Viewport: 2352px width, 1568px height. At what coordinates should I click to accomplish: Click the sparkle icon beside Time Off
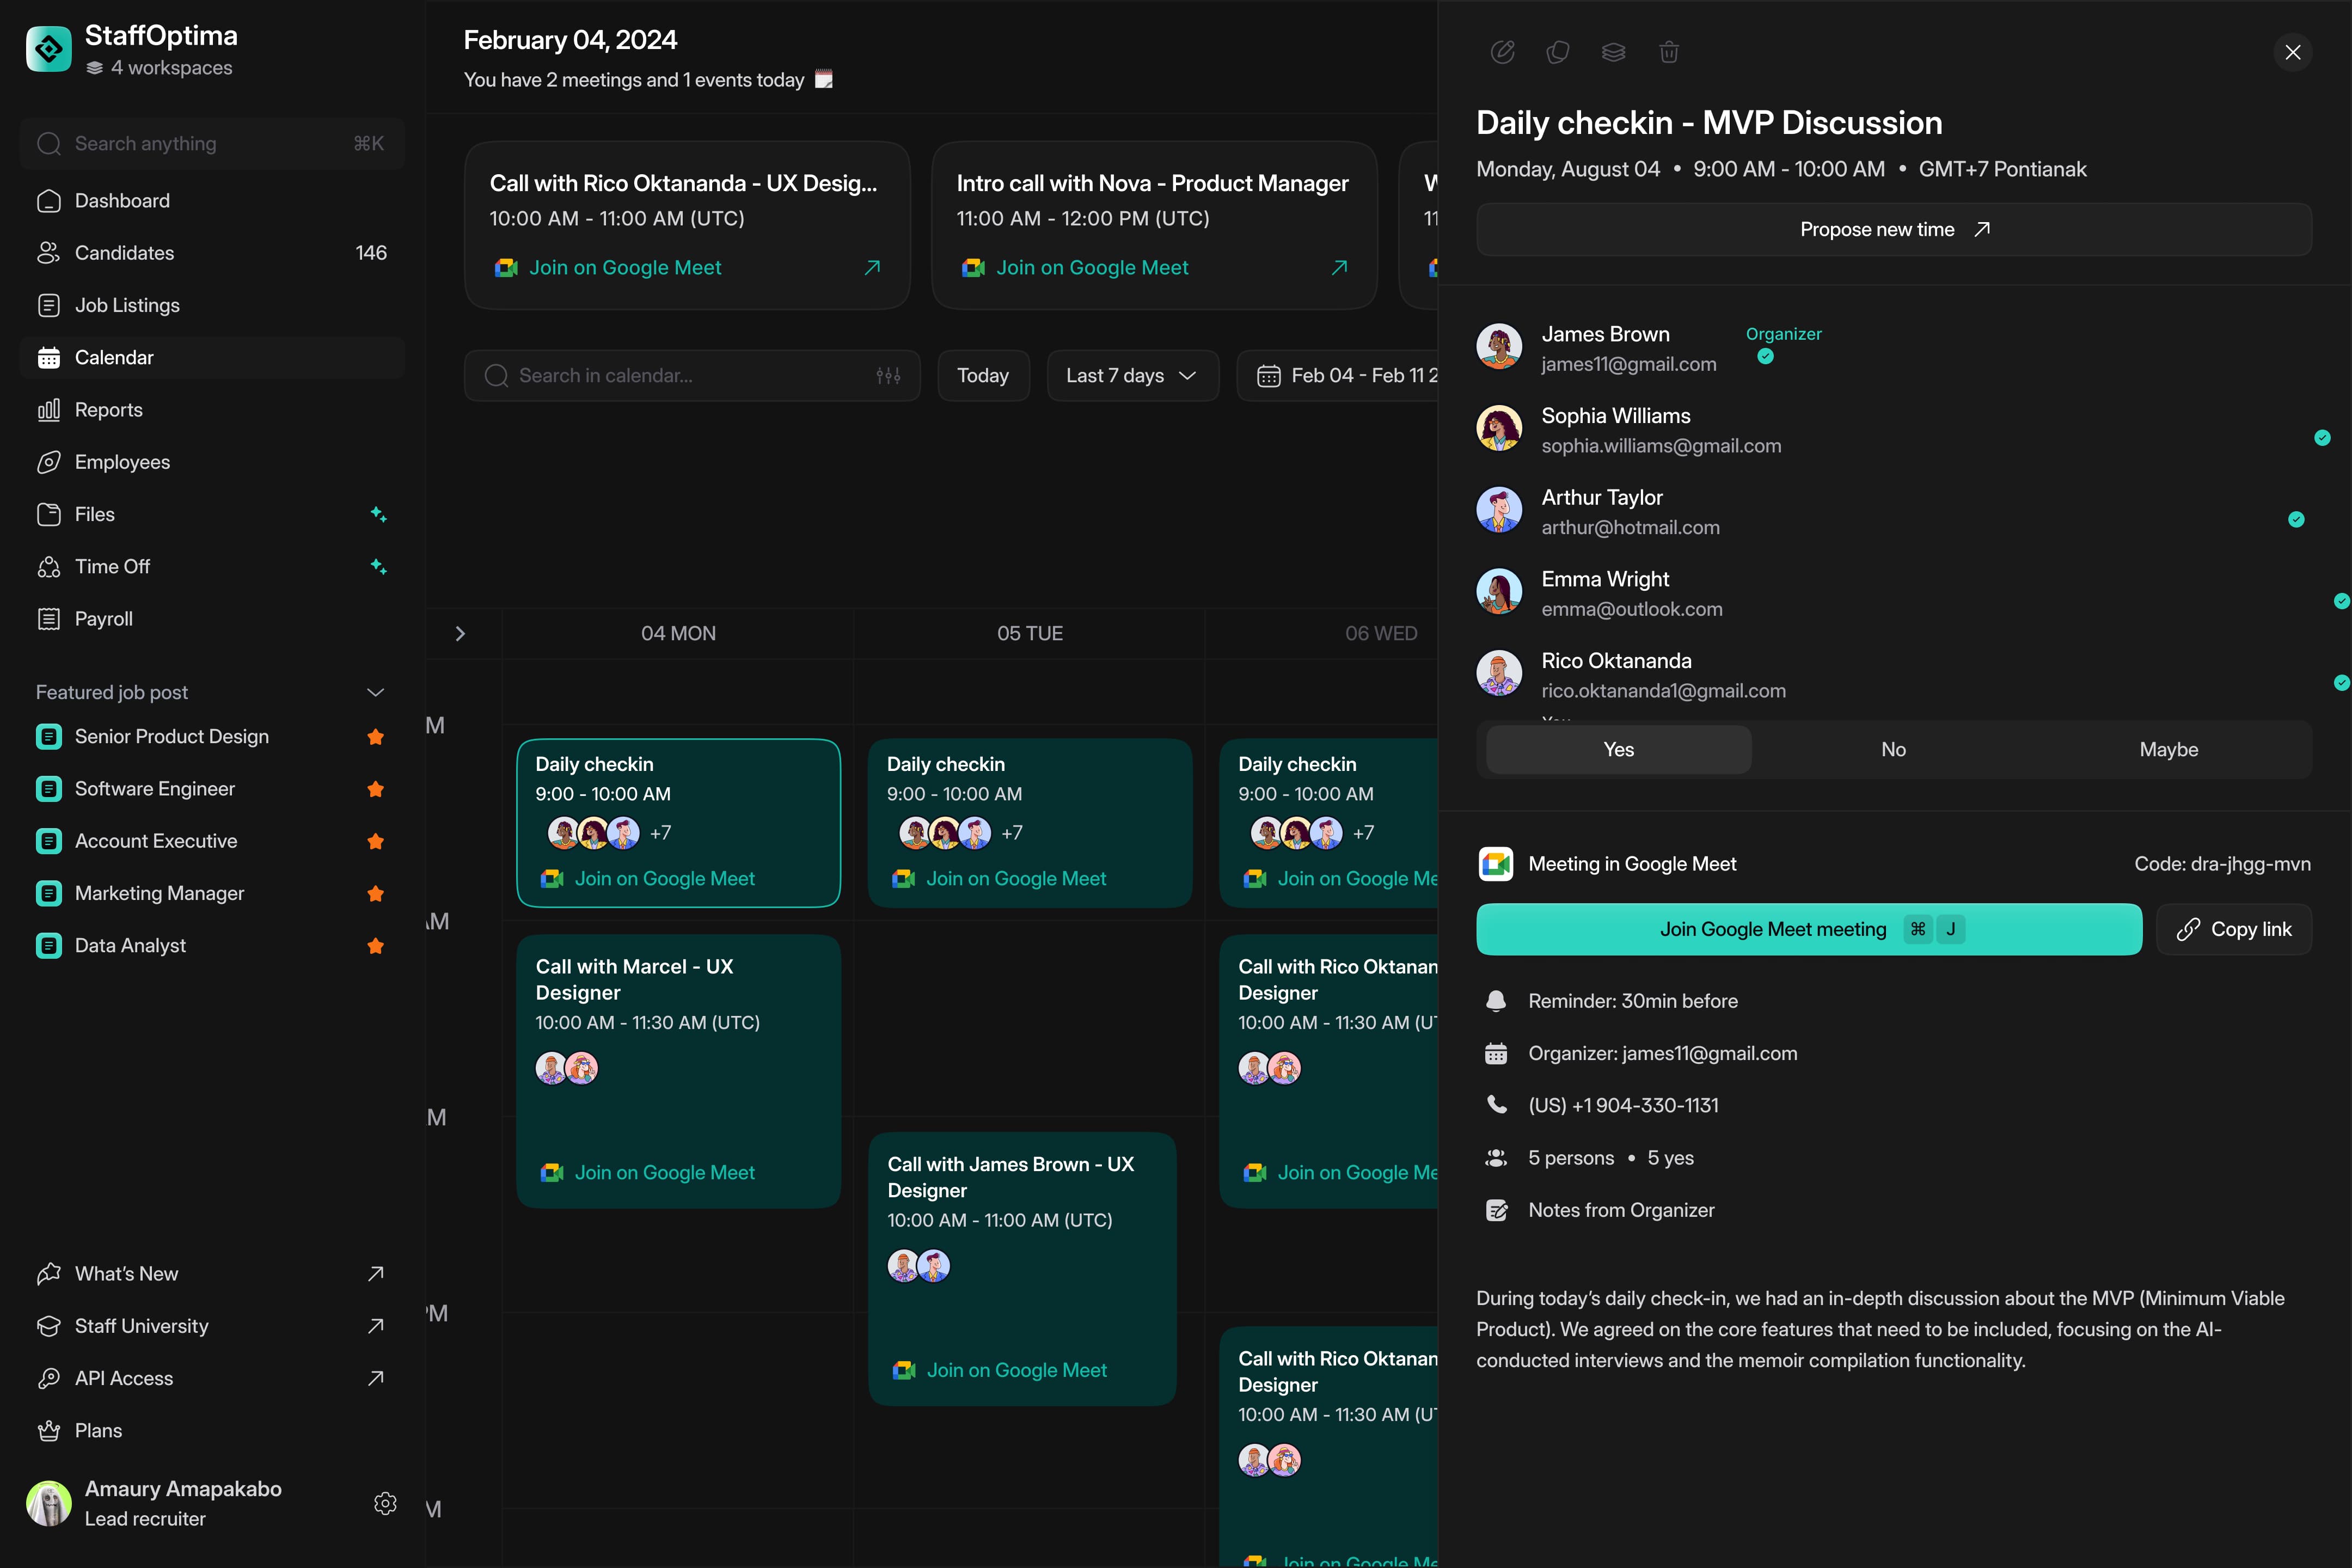[x=378, y=566]
